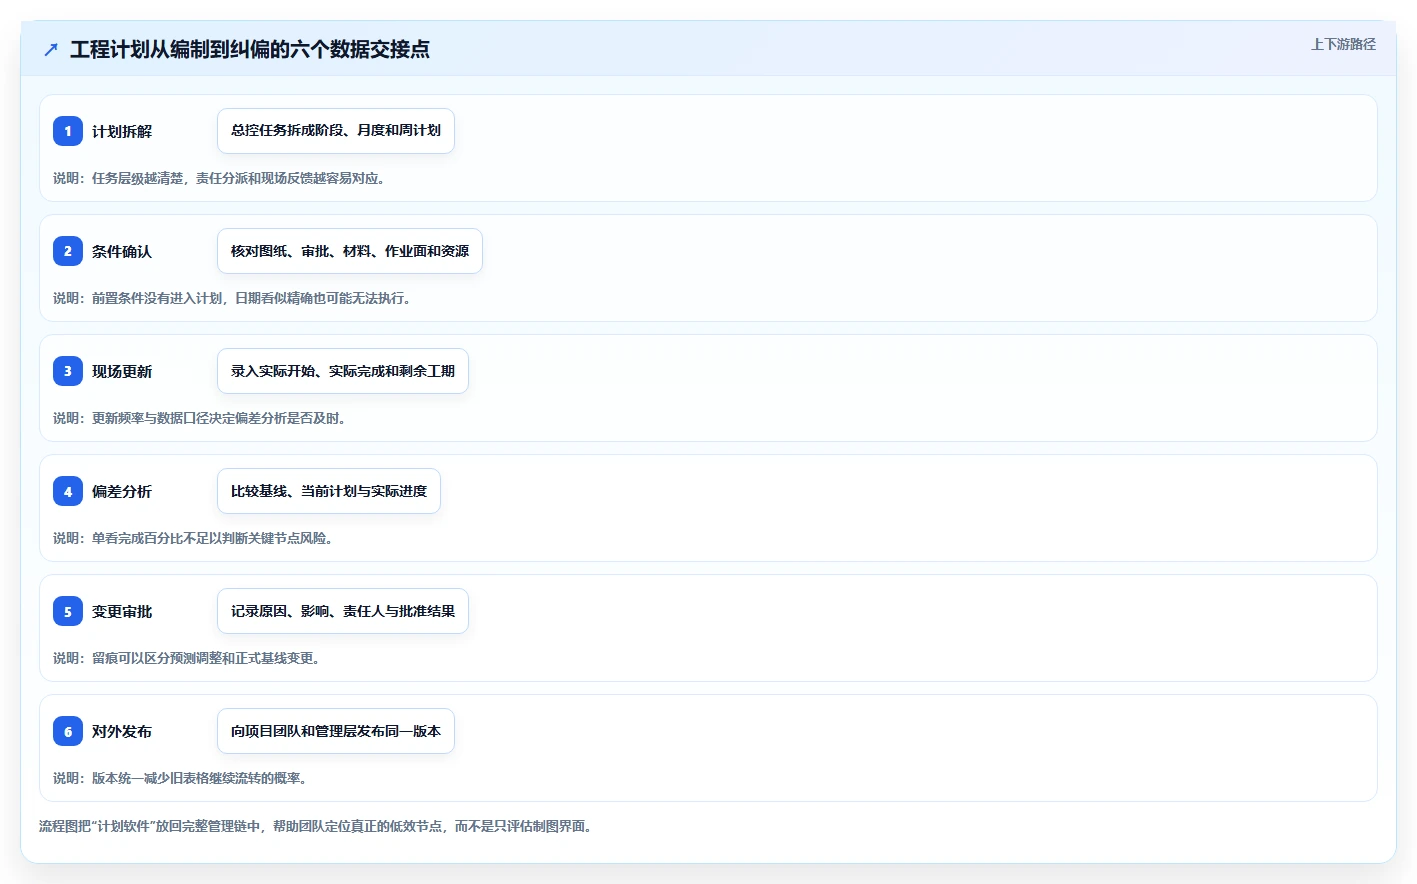
Task: Click the 偏差分析 step label
Action: (x=122, y=491)
